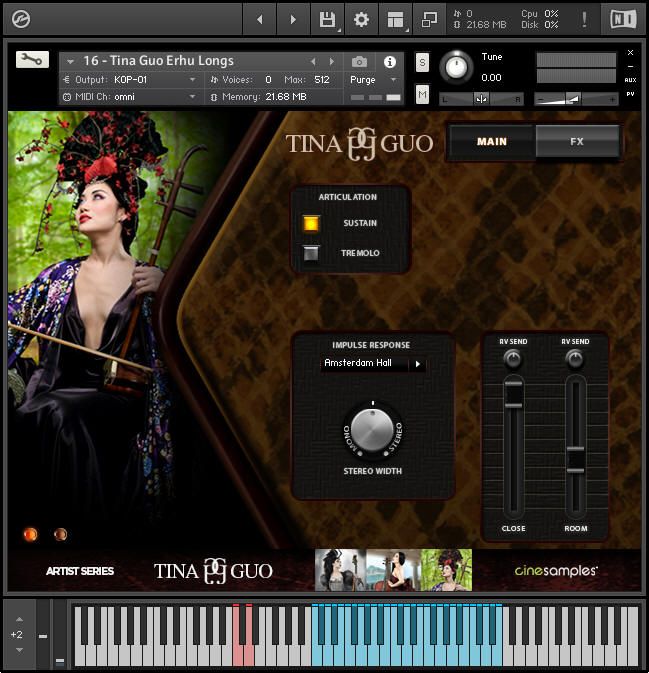Screen dimensions: 649x673
Task: Open the workspace layout panel icon
Action: [395, 19]
